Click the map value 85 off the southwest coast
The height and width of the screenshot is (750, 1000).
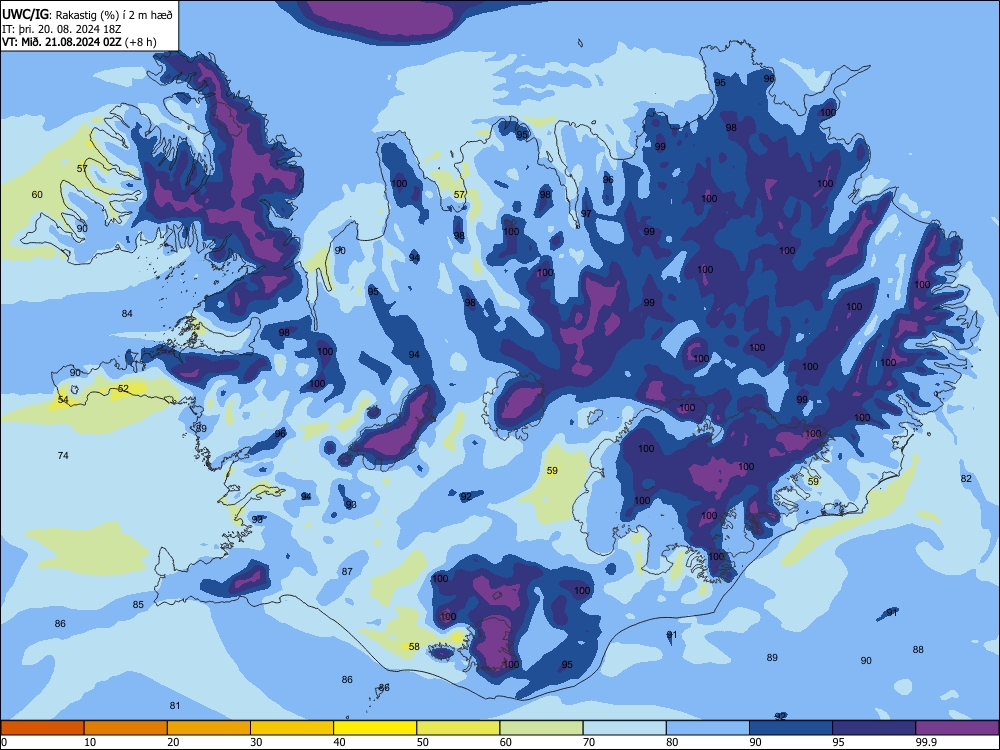138,605
